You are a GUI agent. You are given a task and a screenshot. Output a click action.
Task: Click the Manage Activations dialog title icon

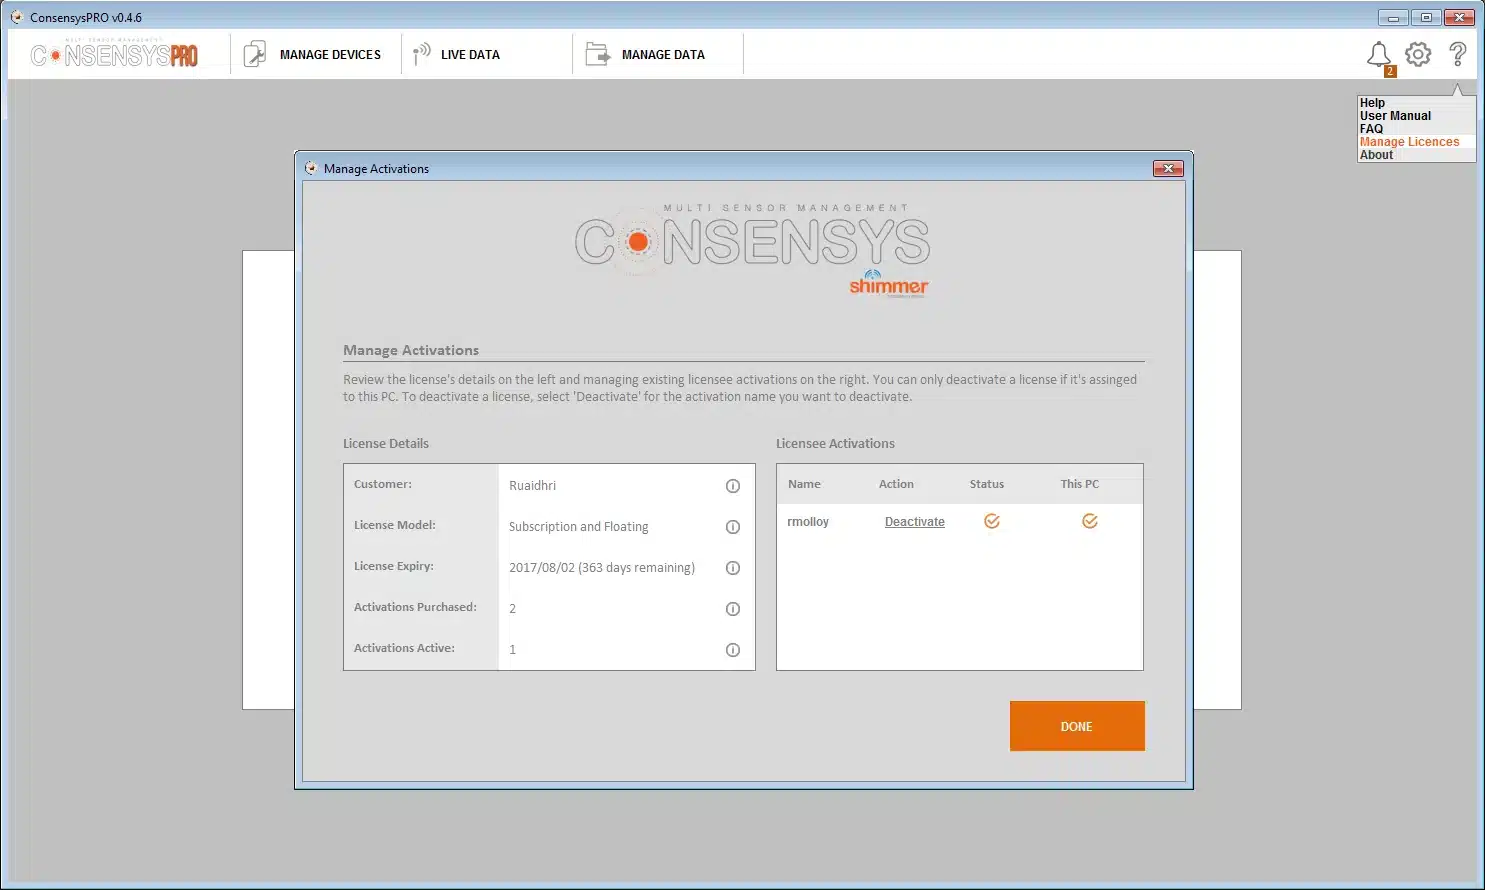click(x=311, y=168)
